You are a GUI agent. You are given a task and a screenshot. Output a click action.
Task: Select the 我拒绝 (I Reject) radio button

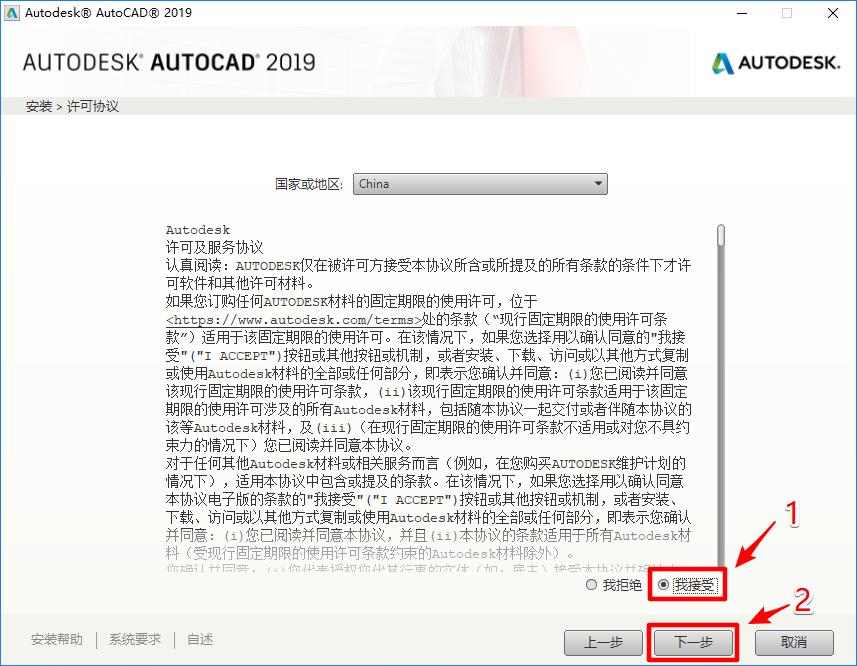click(x=591, y=585)
